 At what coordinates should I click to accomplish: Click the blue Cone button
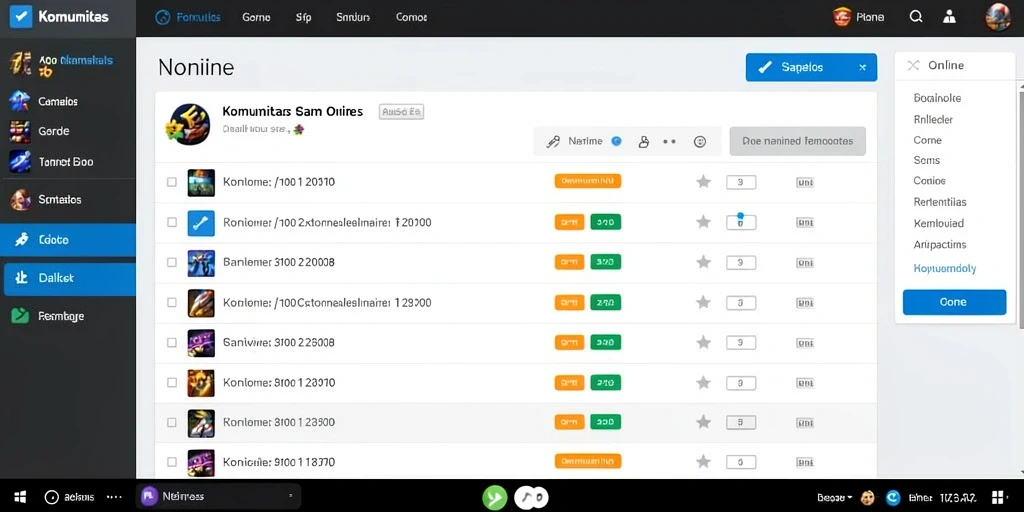point(954,302)
